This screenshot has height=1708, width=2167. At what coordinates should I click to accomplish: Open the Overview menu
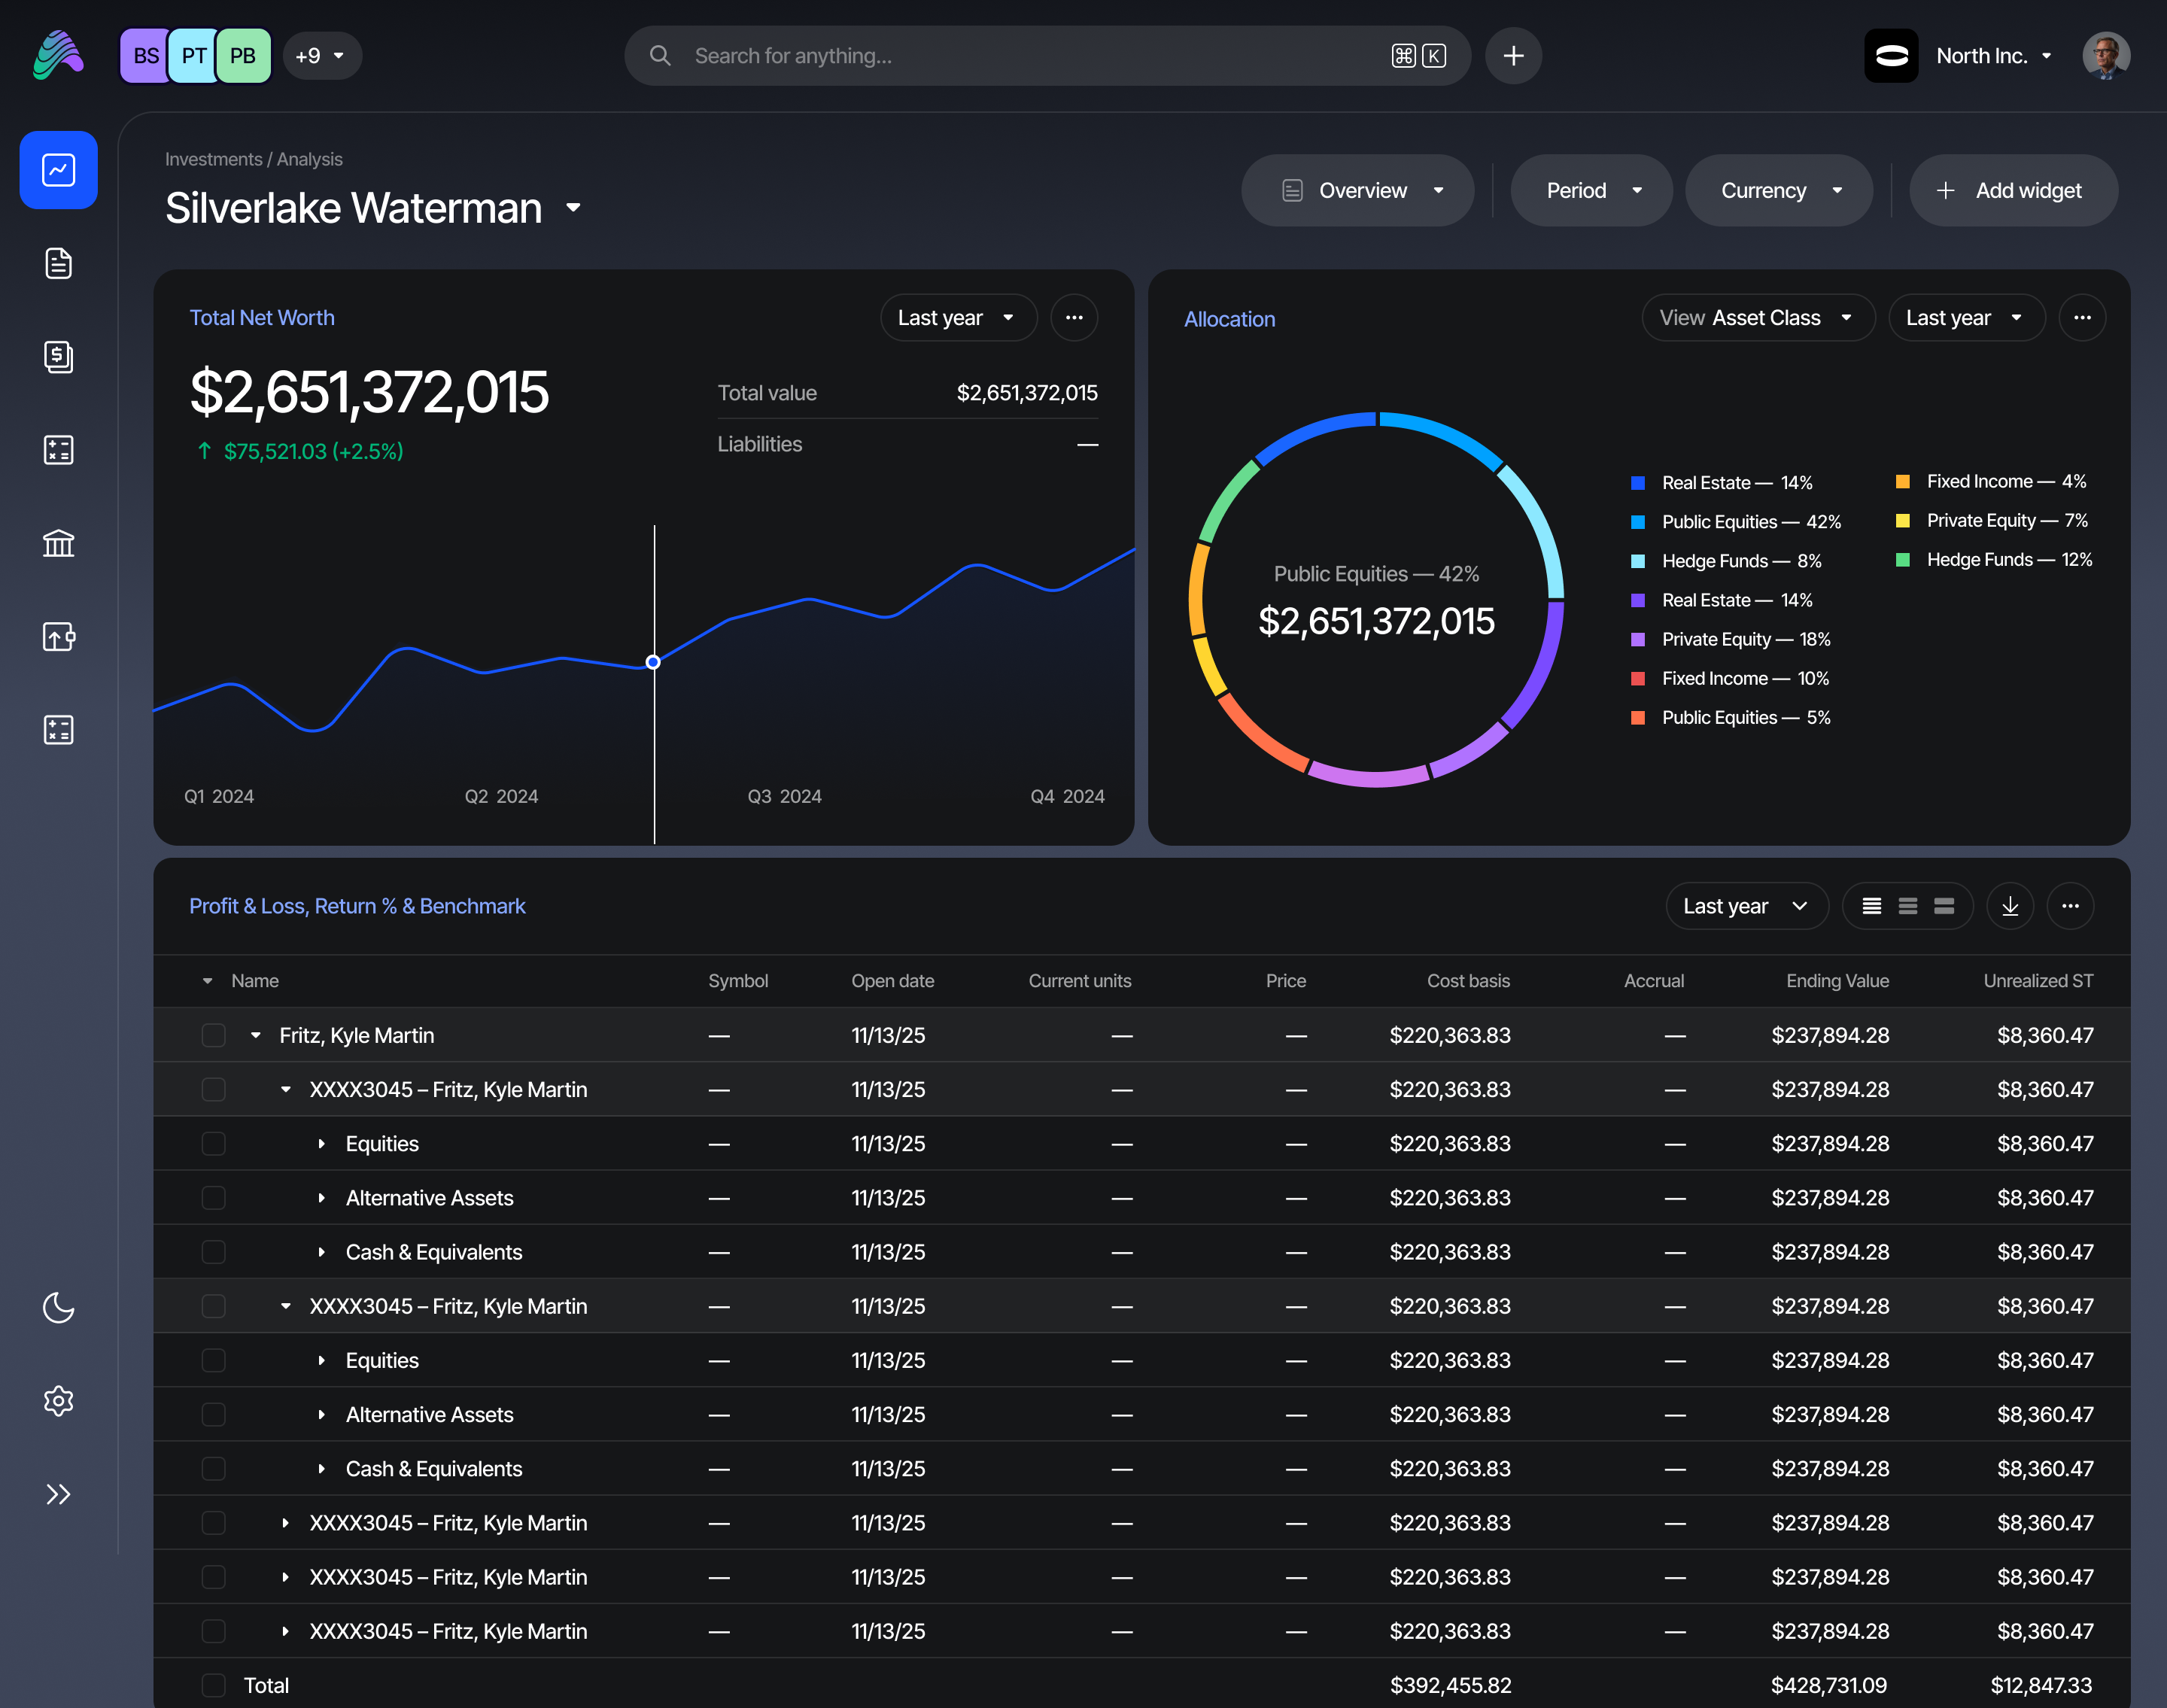1357,190
